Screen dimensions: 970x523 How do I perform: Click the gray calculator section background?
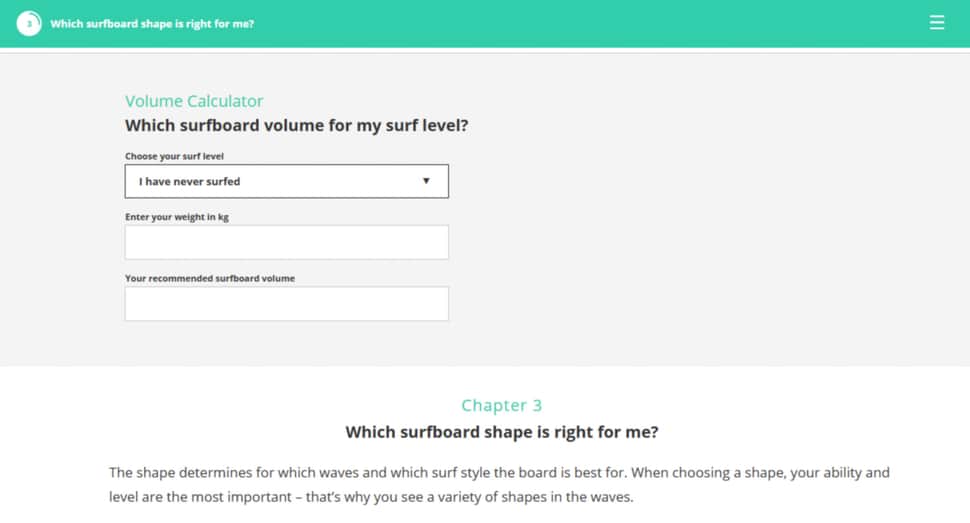point(711,210)
